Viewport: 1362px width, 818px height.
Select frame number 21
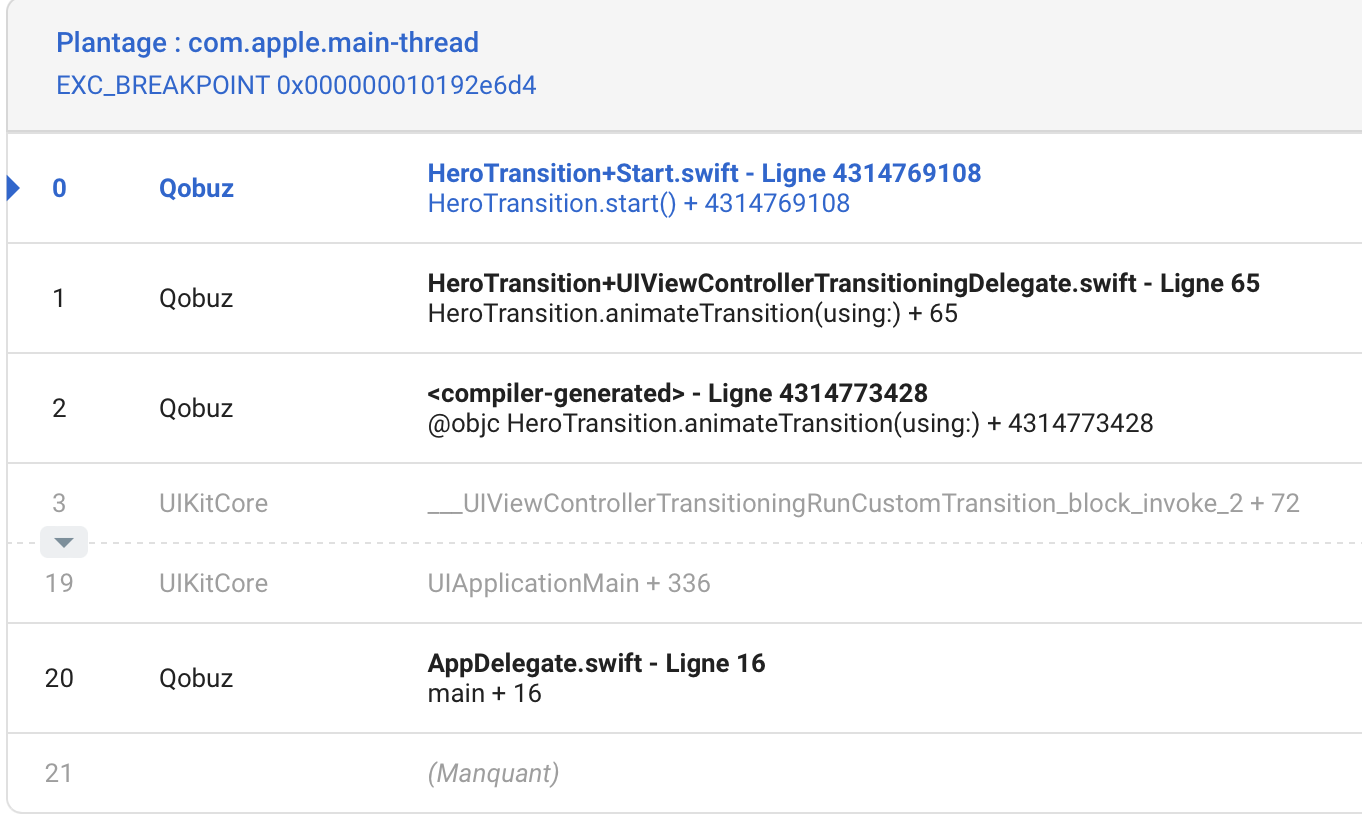click(x=59, y=773)
